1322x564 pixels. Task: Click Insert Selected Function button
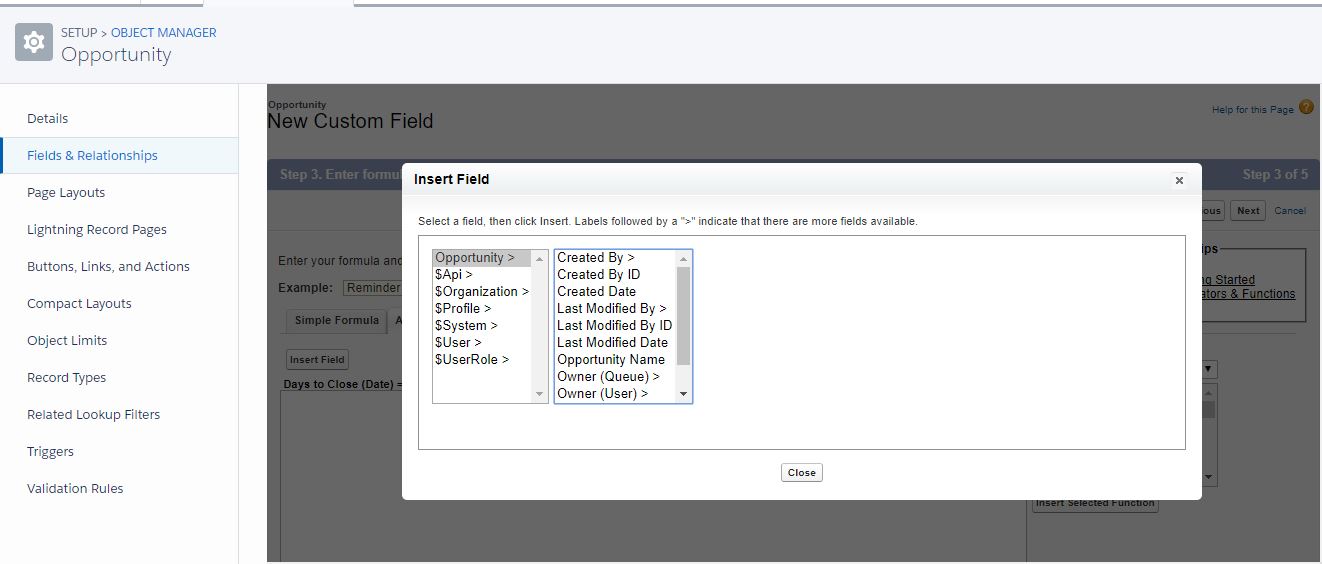pyautogui.click(x=1096, y=503)
